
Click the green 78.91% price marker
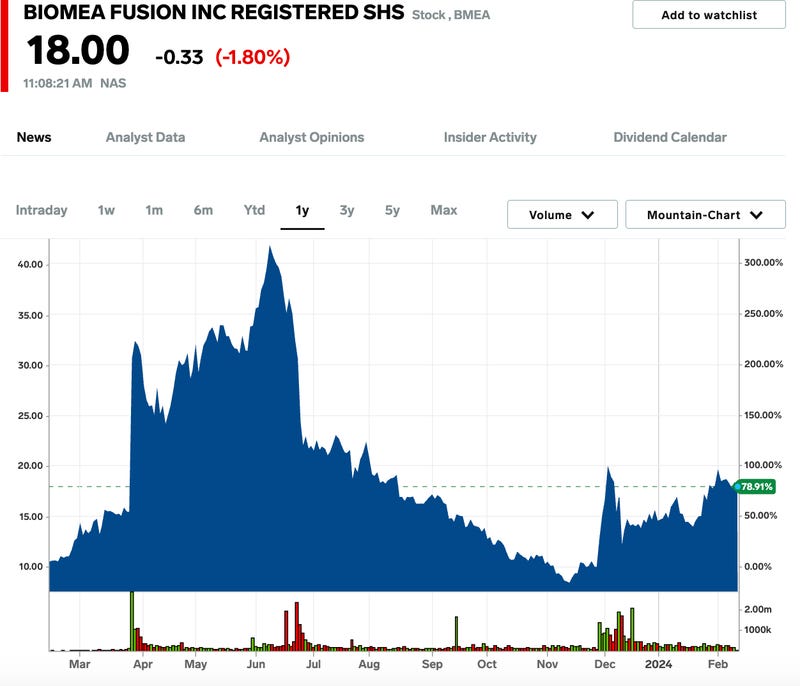tap(757, 487)
